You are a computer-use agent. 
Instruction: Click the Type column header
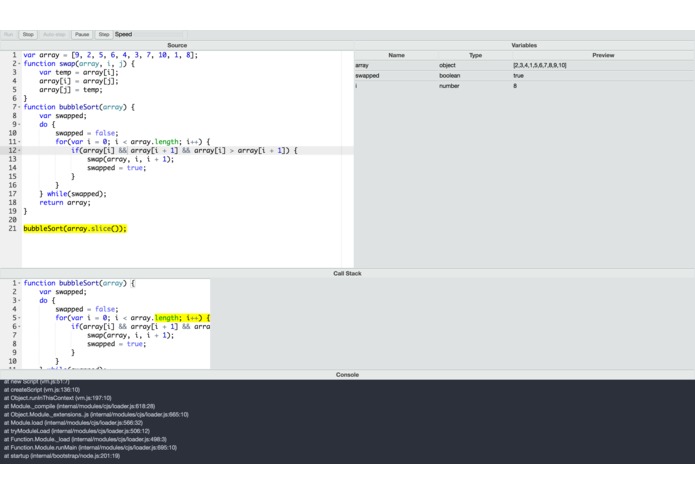(x=475, y=55)
